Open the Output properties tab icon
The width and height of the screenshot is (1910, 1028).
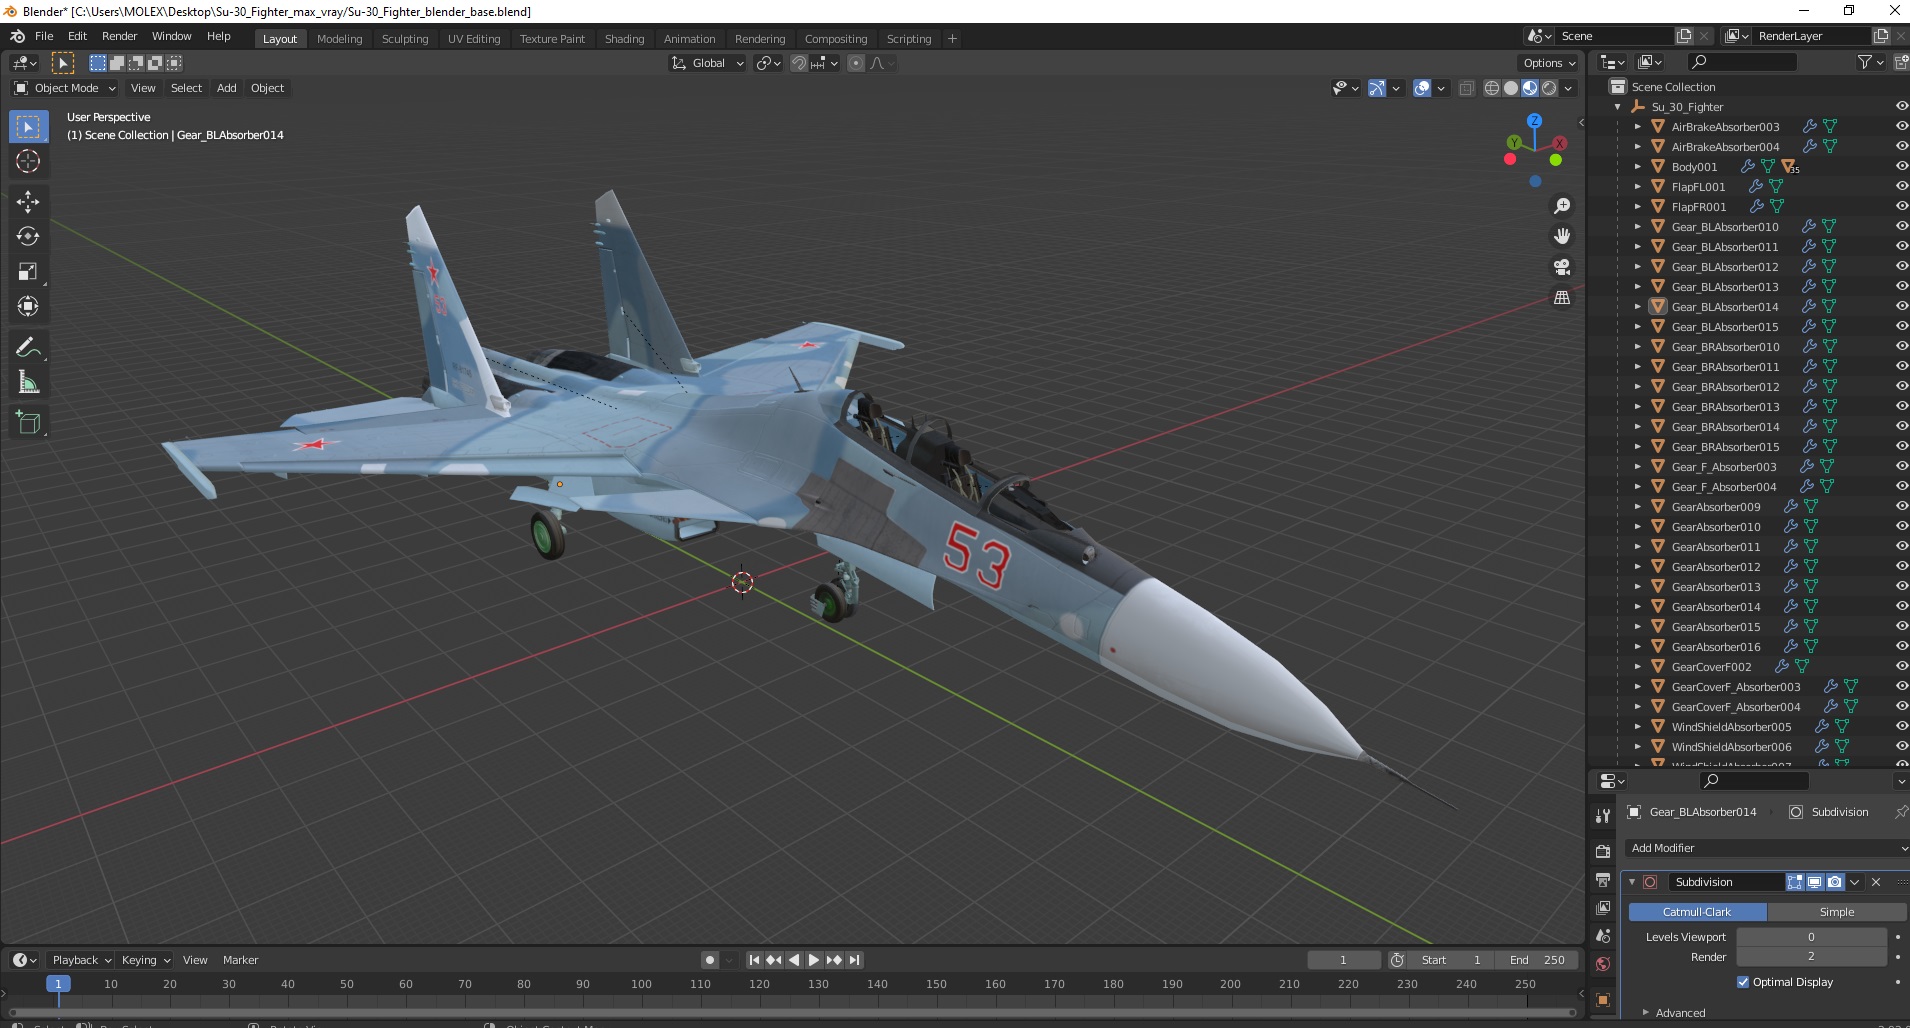[x=1603, y=879]
